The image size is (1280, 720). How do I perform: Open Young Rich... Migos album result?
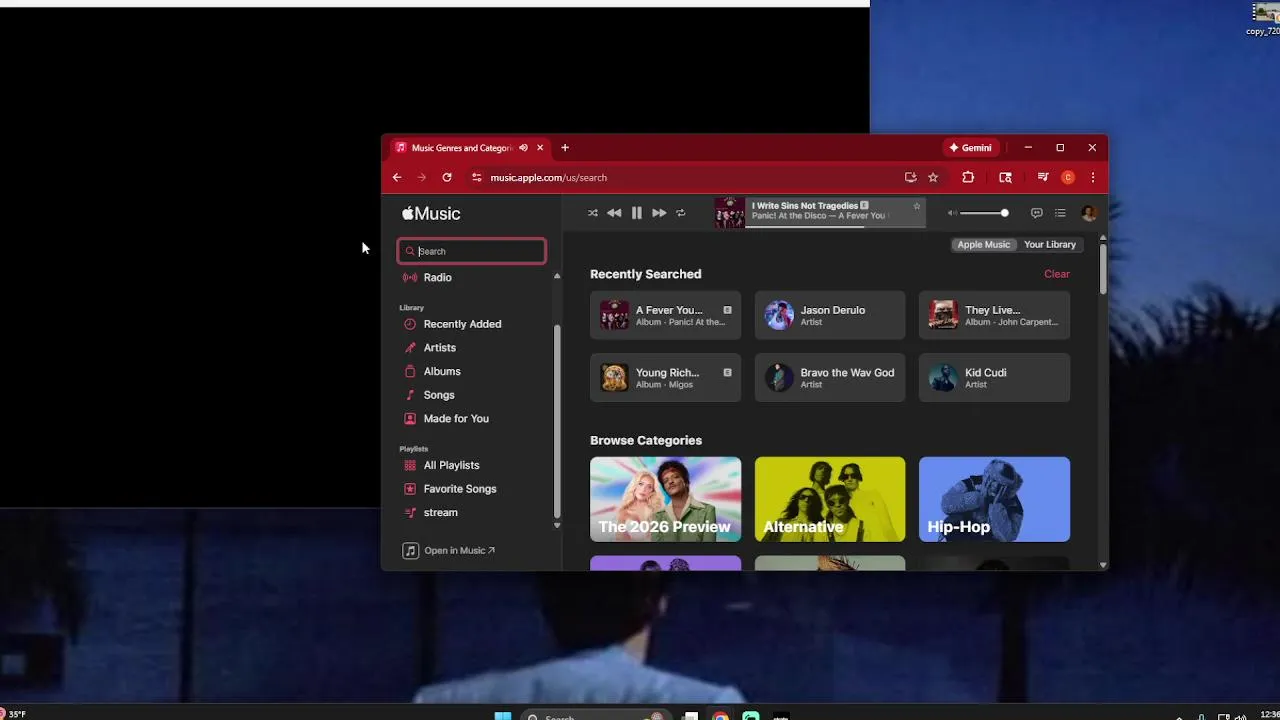665,377
